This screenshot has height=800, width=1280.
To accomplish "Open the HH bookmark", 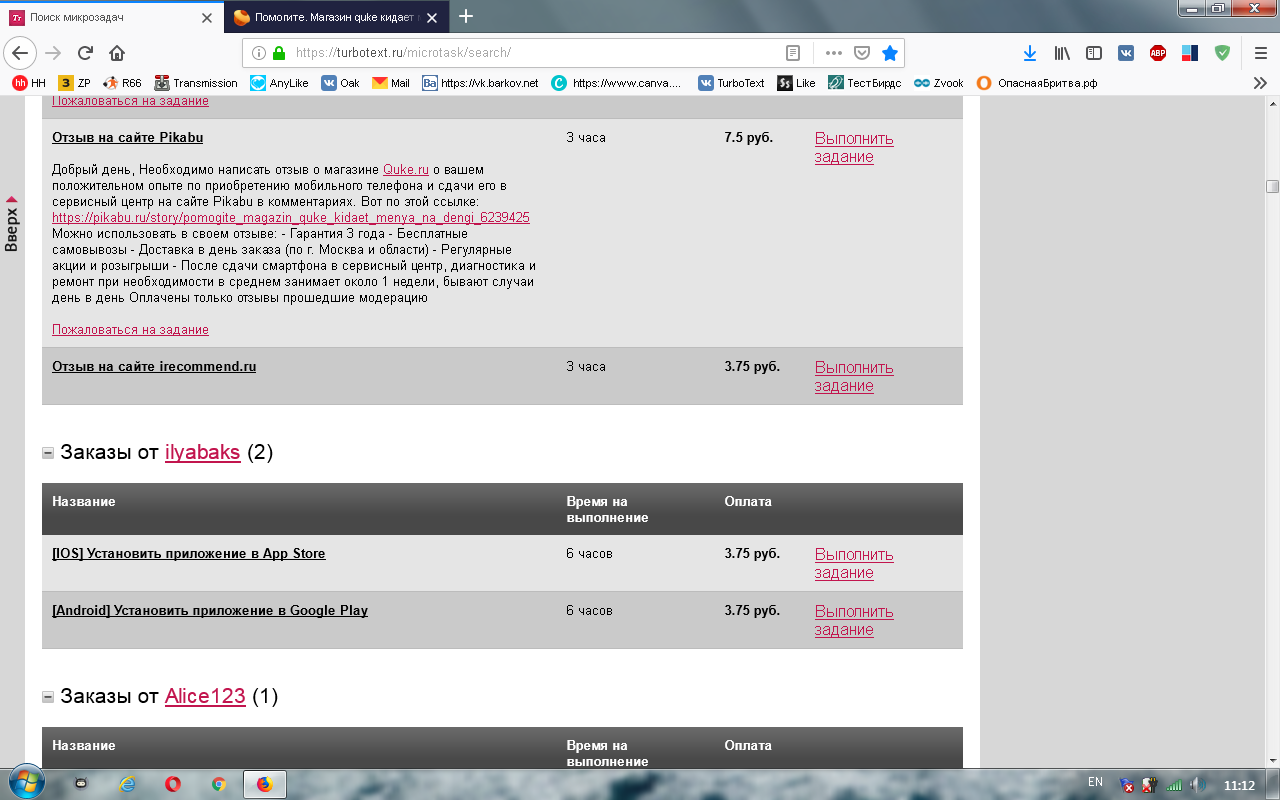I will (29, 83).
